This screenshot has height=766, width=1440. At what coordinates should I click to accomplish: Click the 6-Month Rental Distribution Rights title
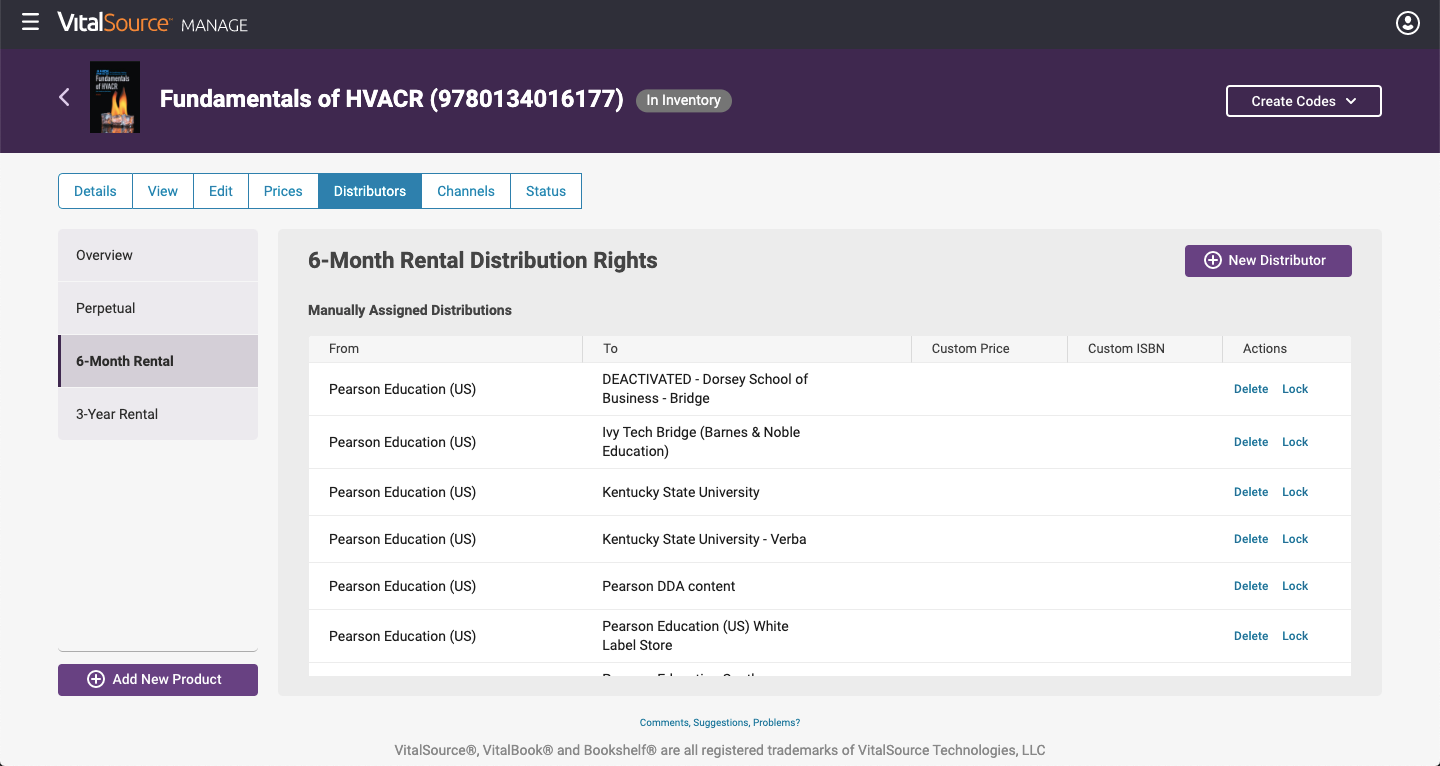click(x=483, y=260)
